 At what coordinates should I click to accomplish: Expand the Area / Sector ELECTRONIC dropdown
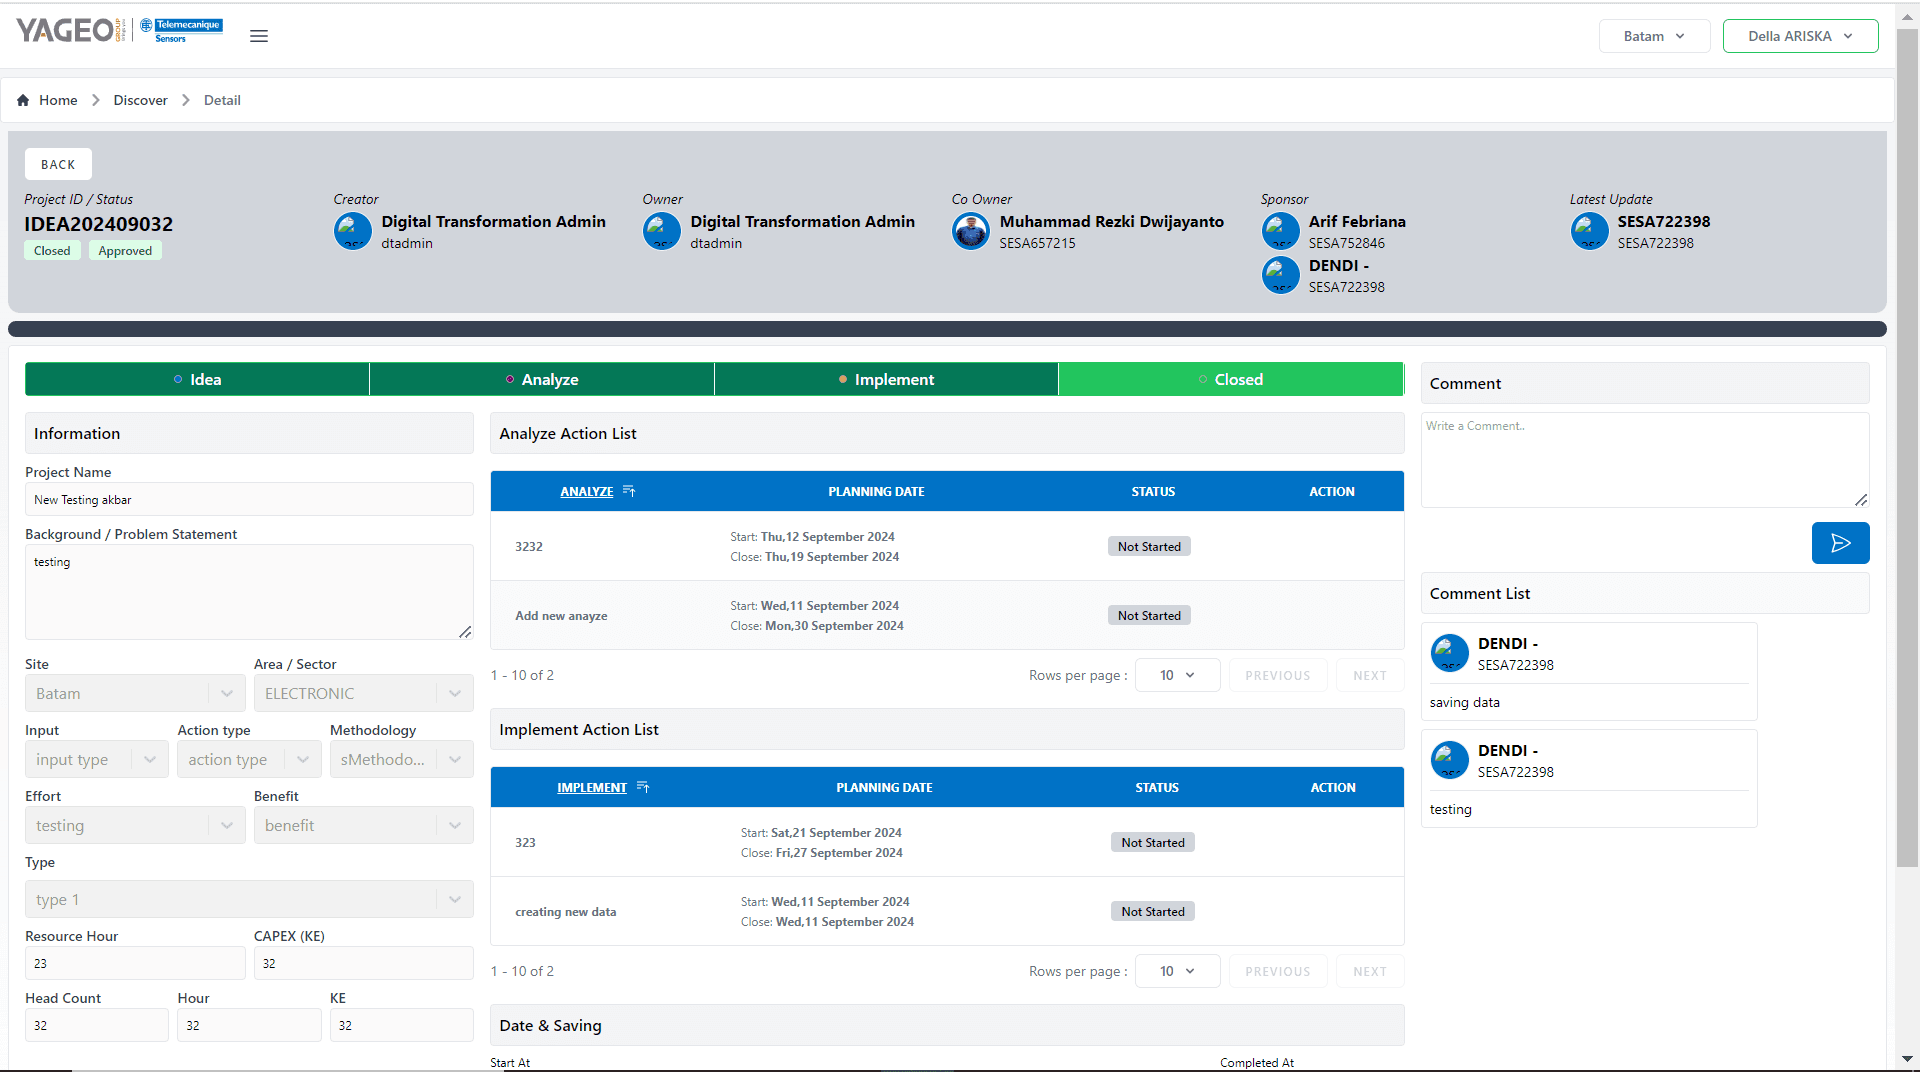(363, 693)
